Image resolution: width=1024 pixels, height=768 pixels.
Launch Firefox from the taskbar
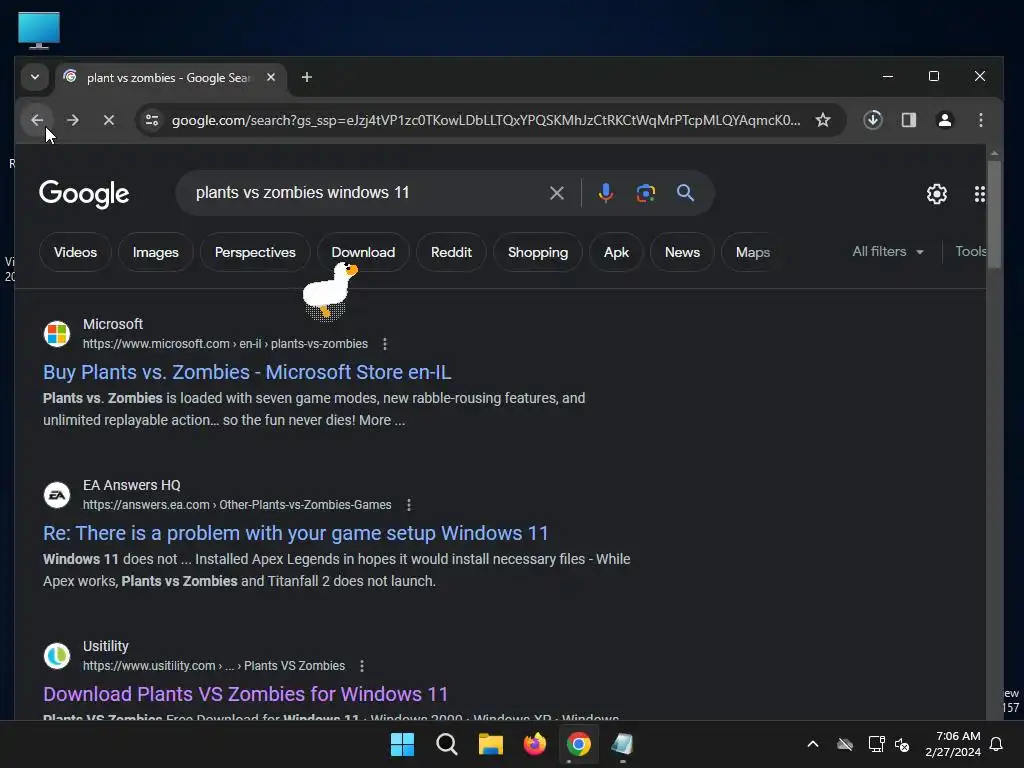(x=535, y=744)
